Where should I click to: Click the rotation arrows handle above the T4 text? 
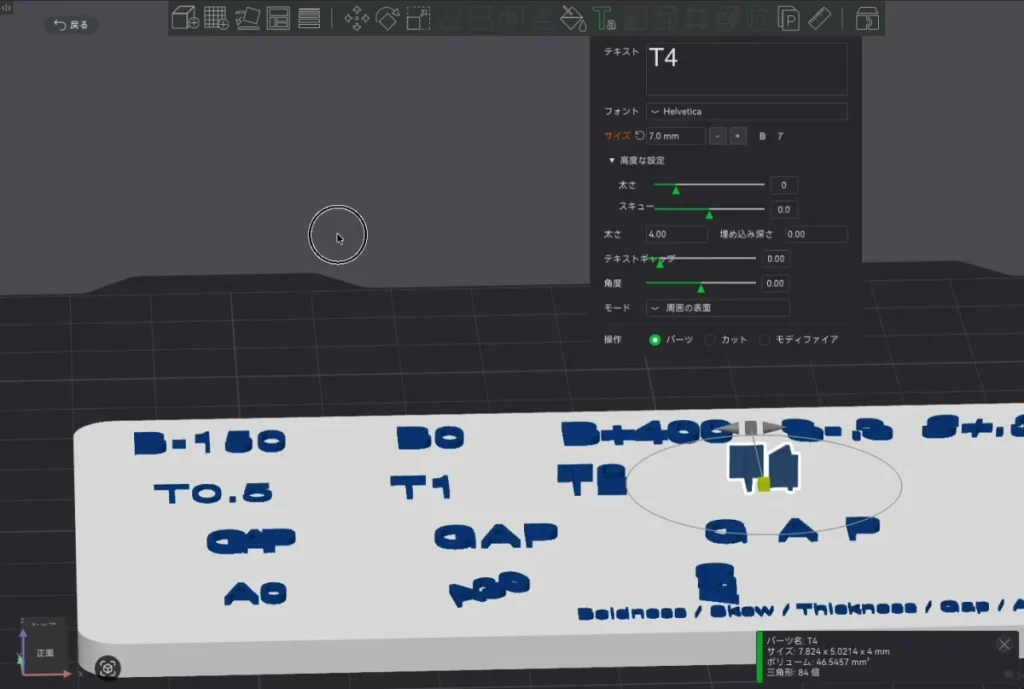751,428
